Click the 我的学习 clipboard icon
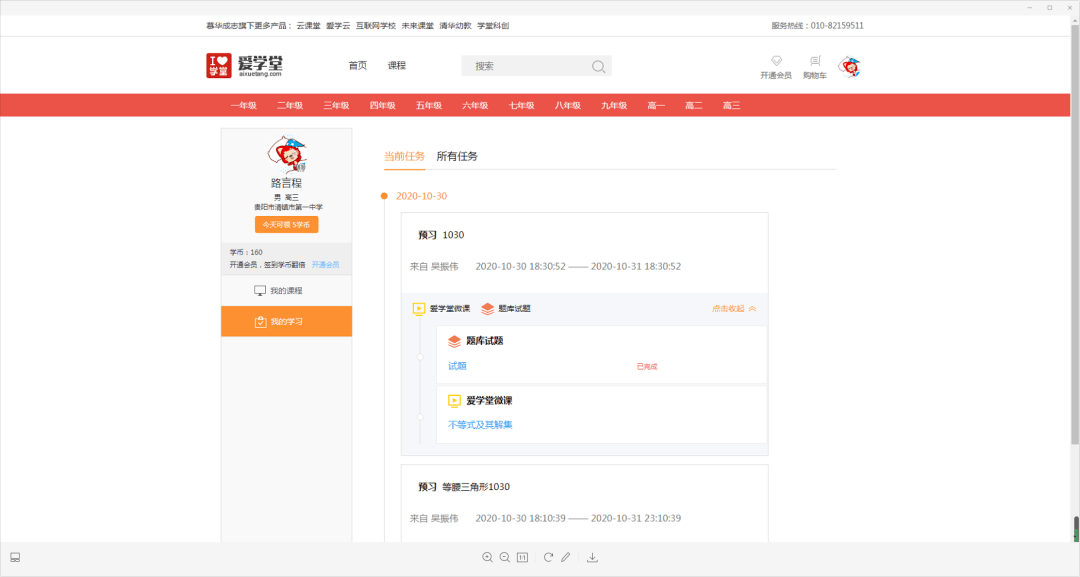This screenshot has width=1080, height=577. click(260, 322)
